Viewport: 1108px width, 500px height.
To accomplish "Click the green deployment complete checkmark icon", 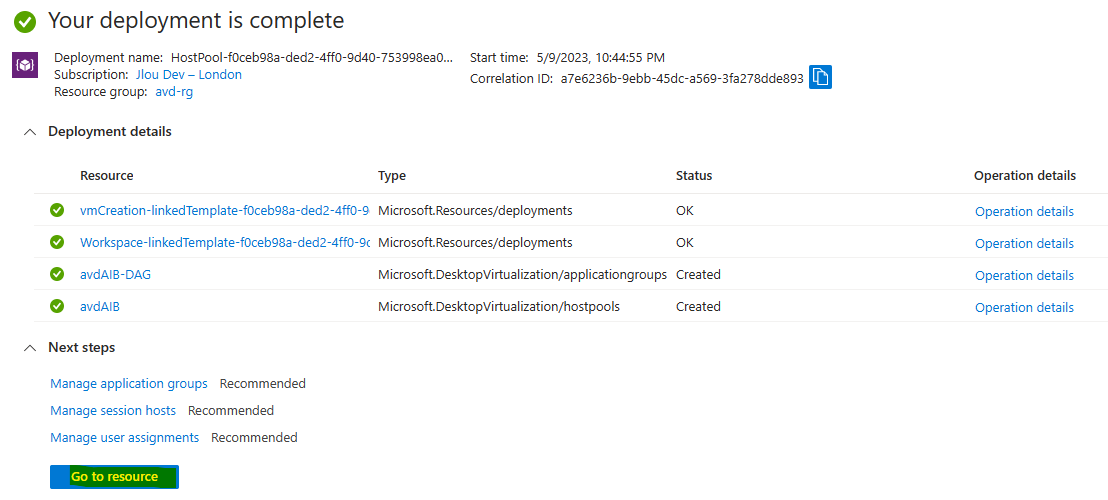I will (x=25, y=22).
